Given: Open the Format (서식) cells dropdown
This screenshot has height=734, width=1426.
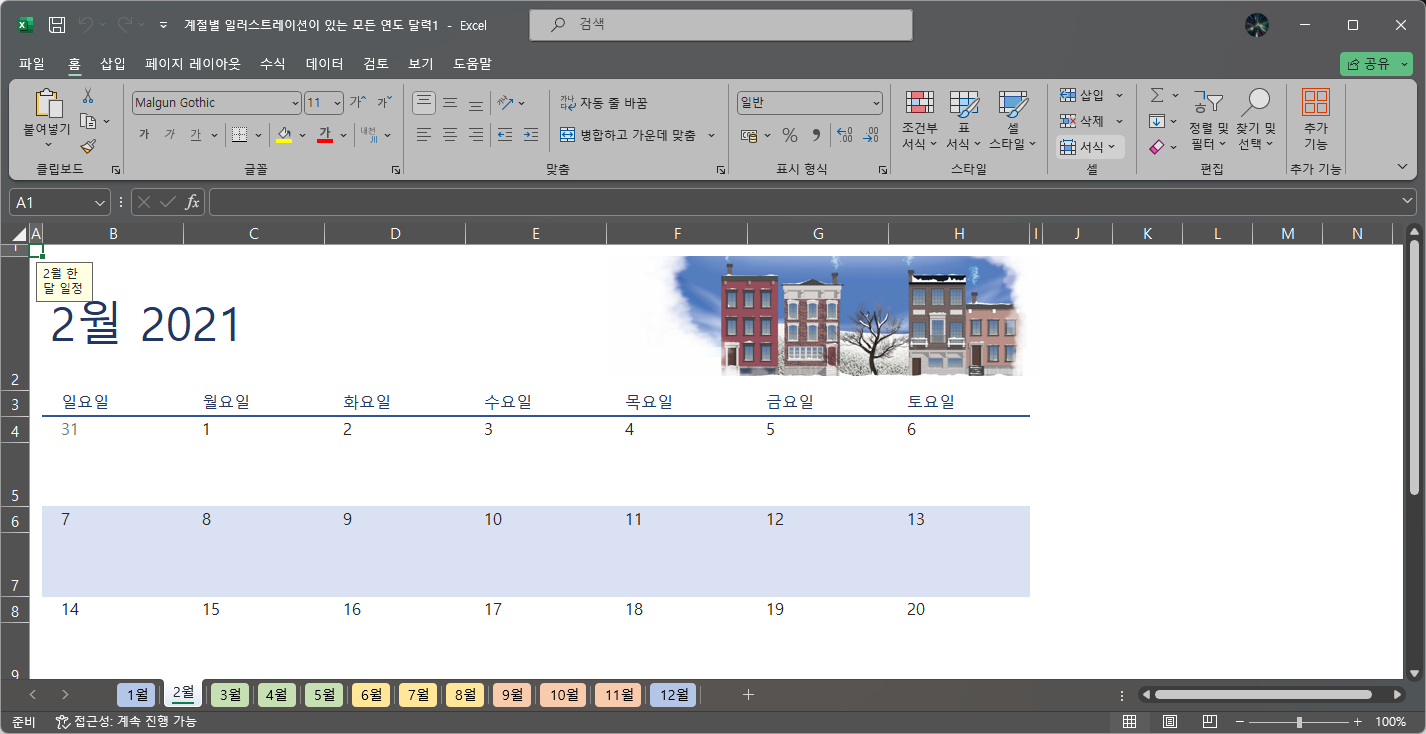Looking at the screenshot, I should (1091, 147).
